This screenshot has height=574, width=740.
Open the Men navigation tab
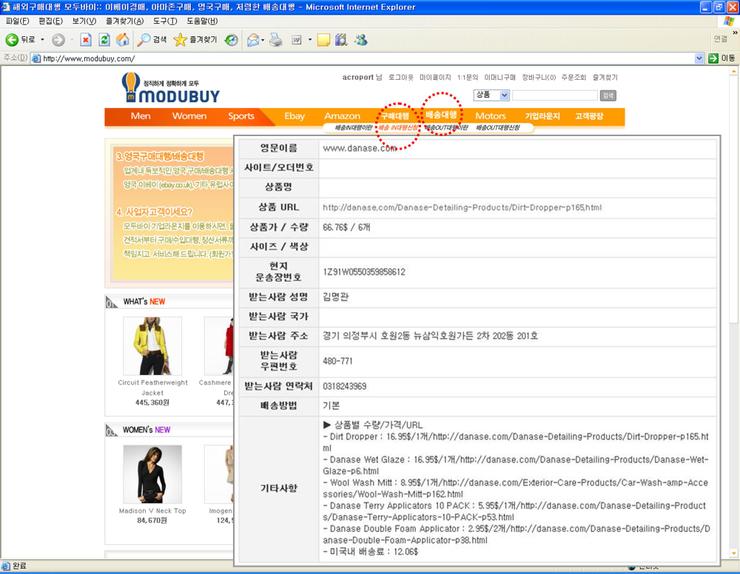(141, 116)
